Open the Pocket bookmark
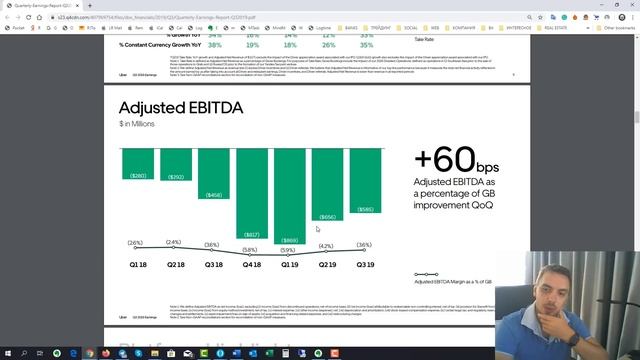 (x=15, y=28)
